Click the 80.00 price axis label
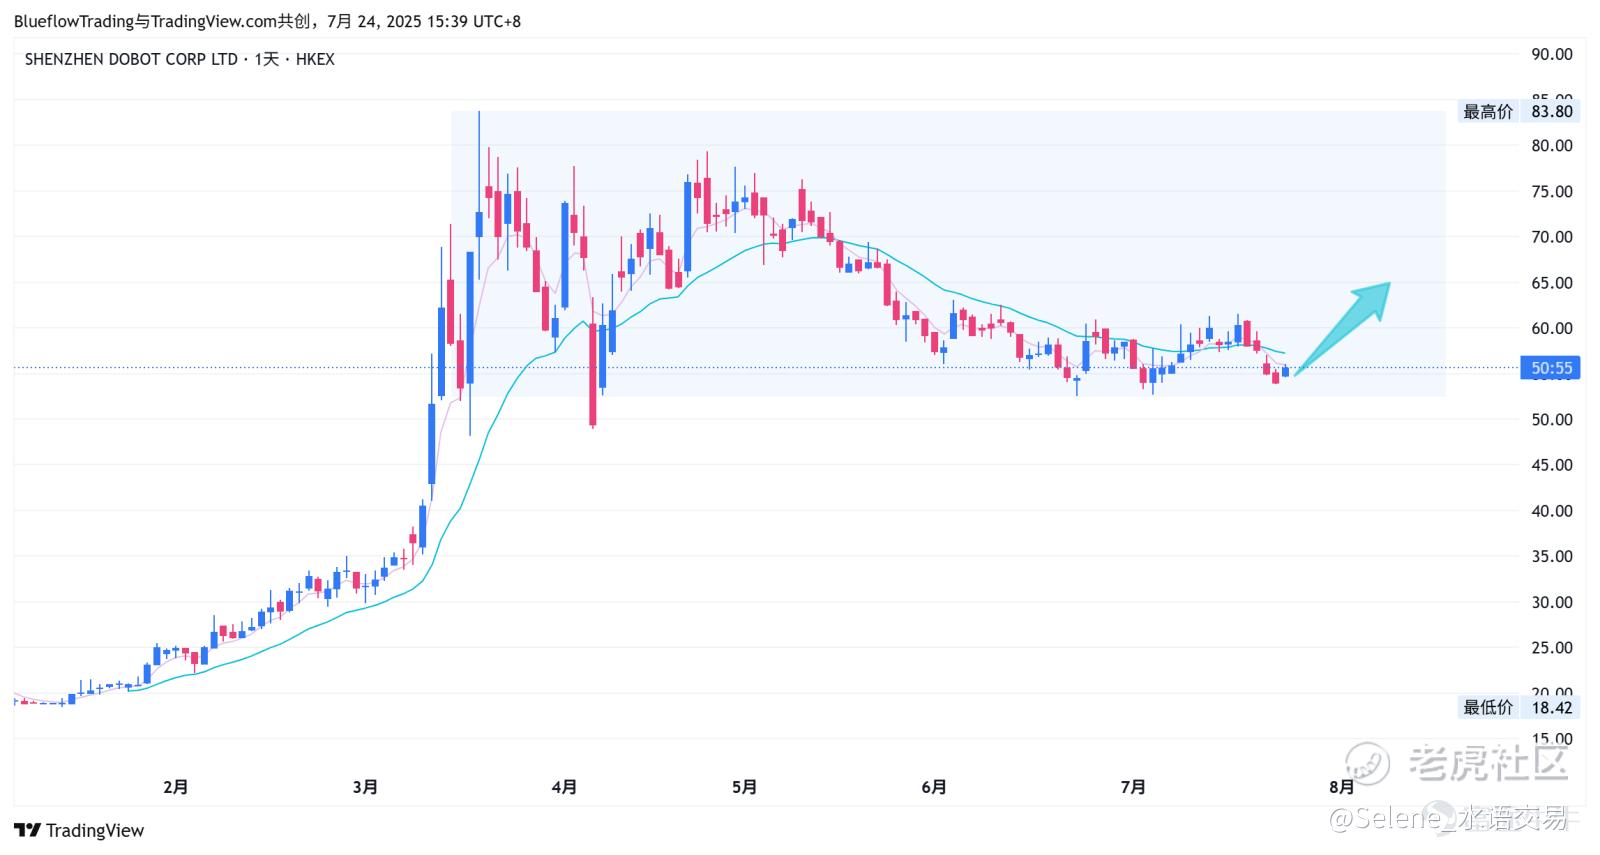The image size is (1600, 855). click(x=1552, y=145)
